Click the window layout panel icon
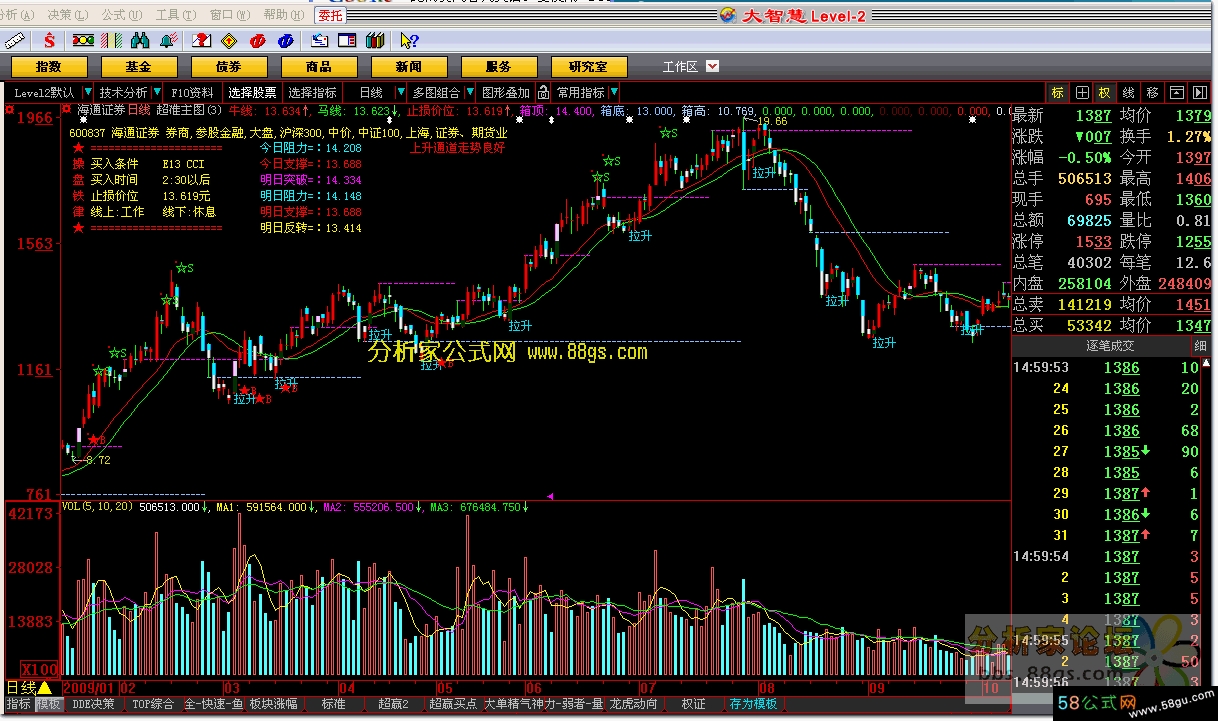Viewport: 1218px width, 721px height. 347,41
